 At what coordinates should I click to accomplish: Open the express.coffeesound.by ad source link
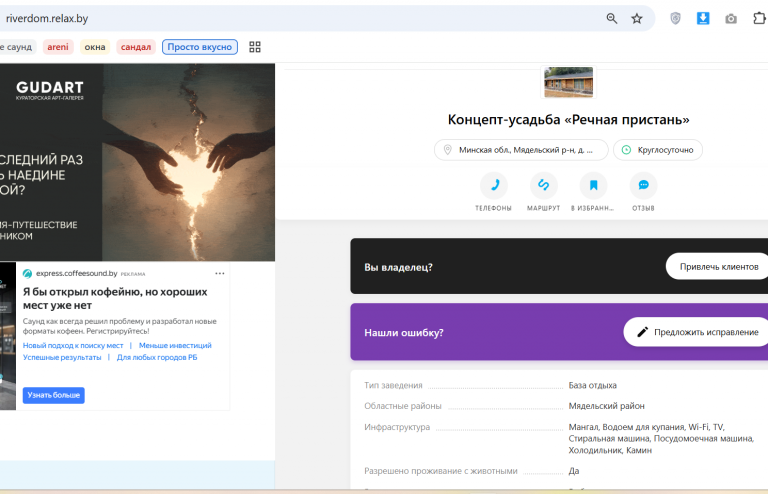click(x=76, y=273)
